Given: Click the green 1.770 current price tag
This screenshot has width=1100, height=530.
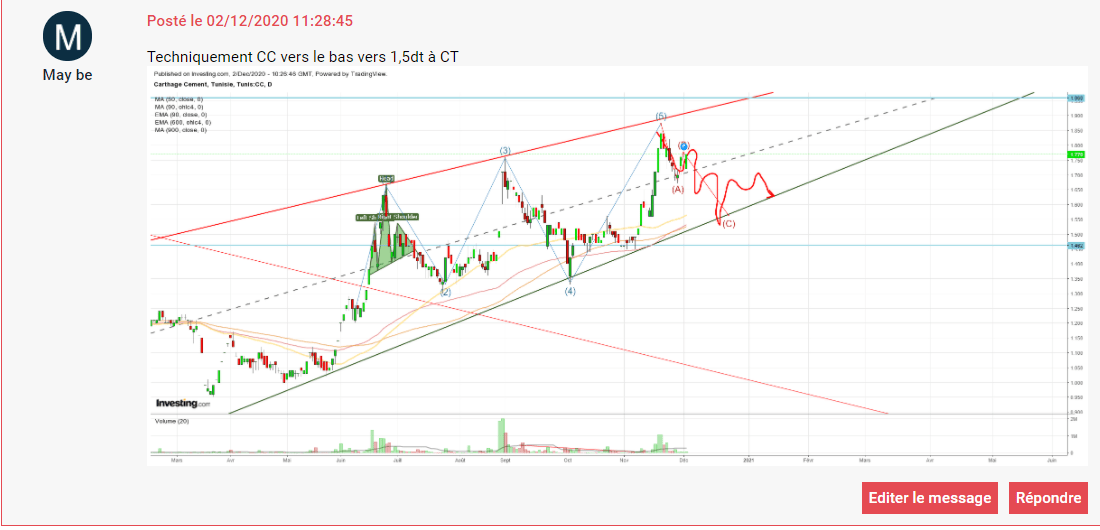Looking at the screenshot, I should tap(1074, 154).
